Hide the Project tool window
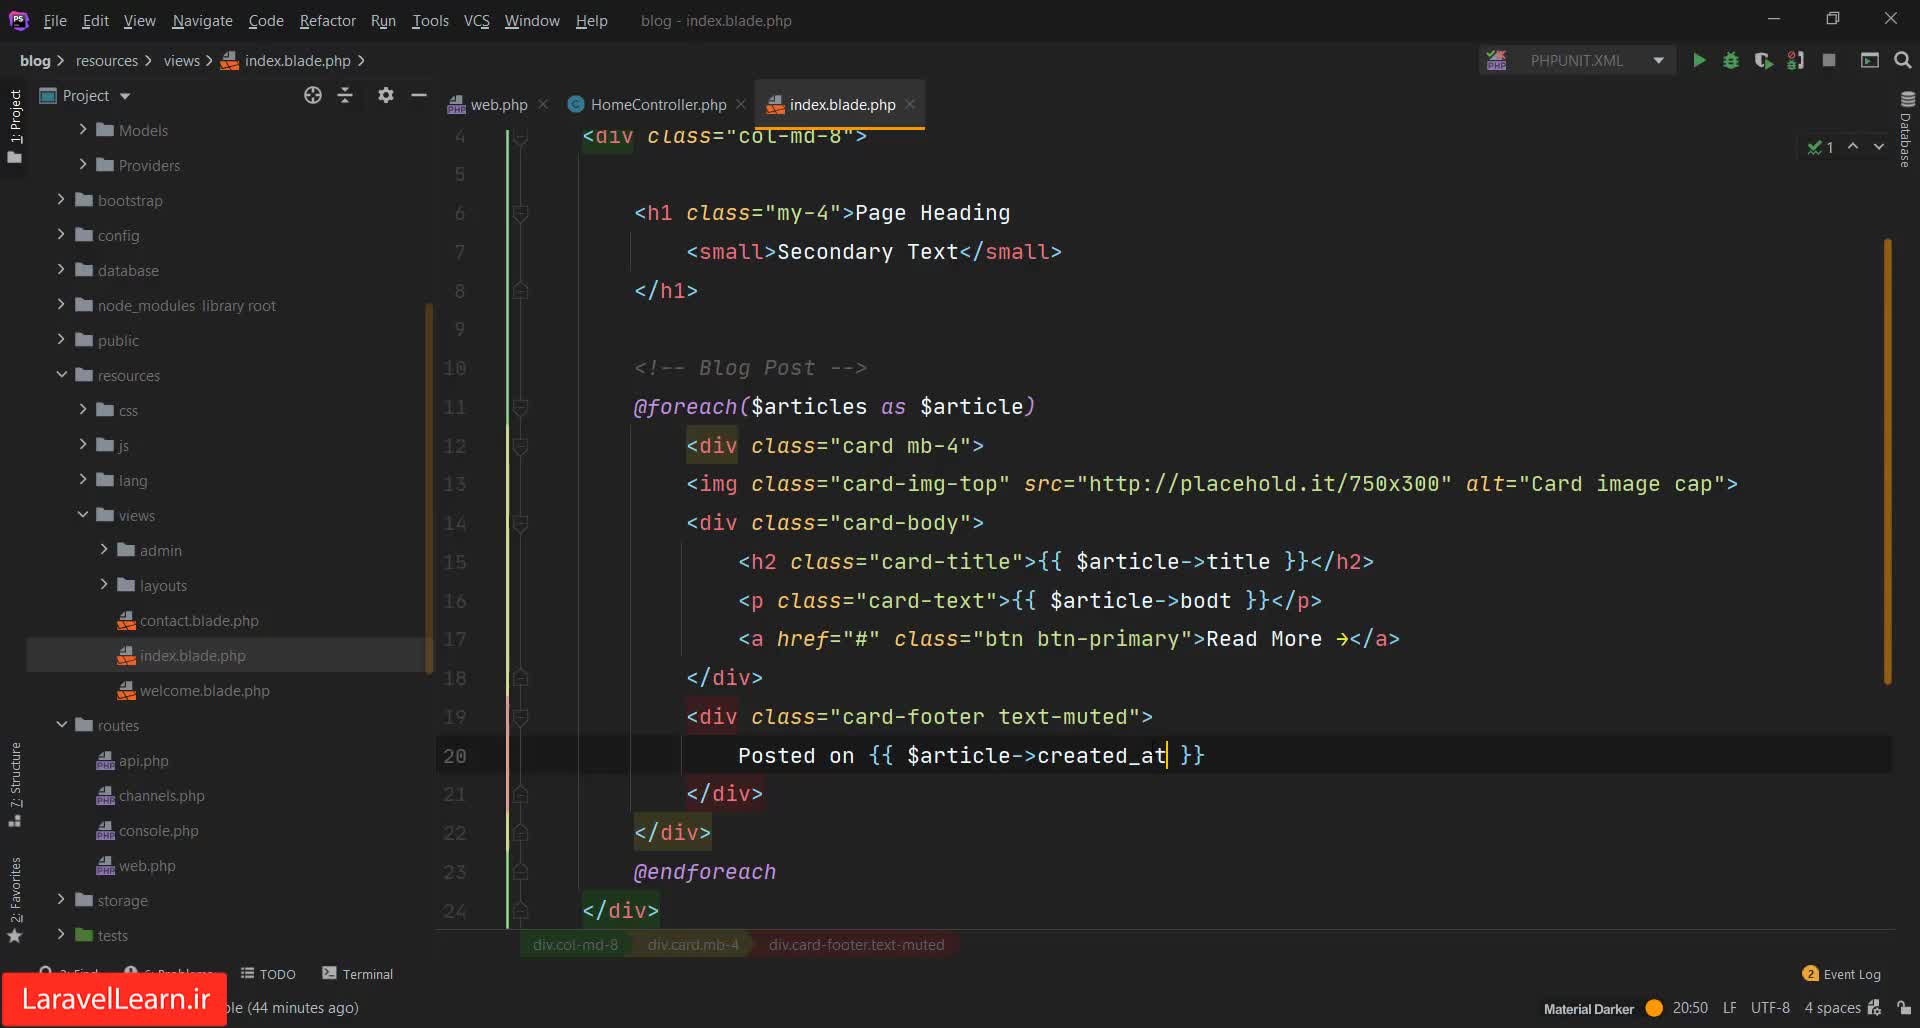Image resolution: width=1920 pixels, height=1028 pixels. click(419, 95)
